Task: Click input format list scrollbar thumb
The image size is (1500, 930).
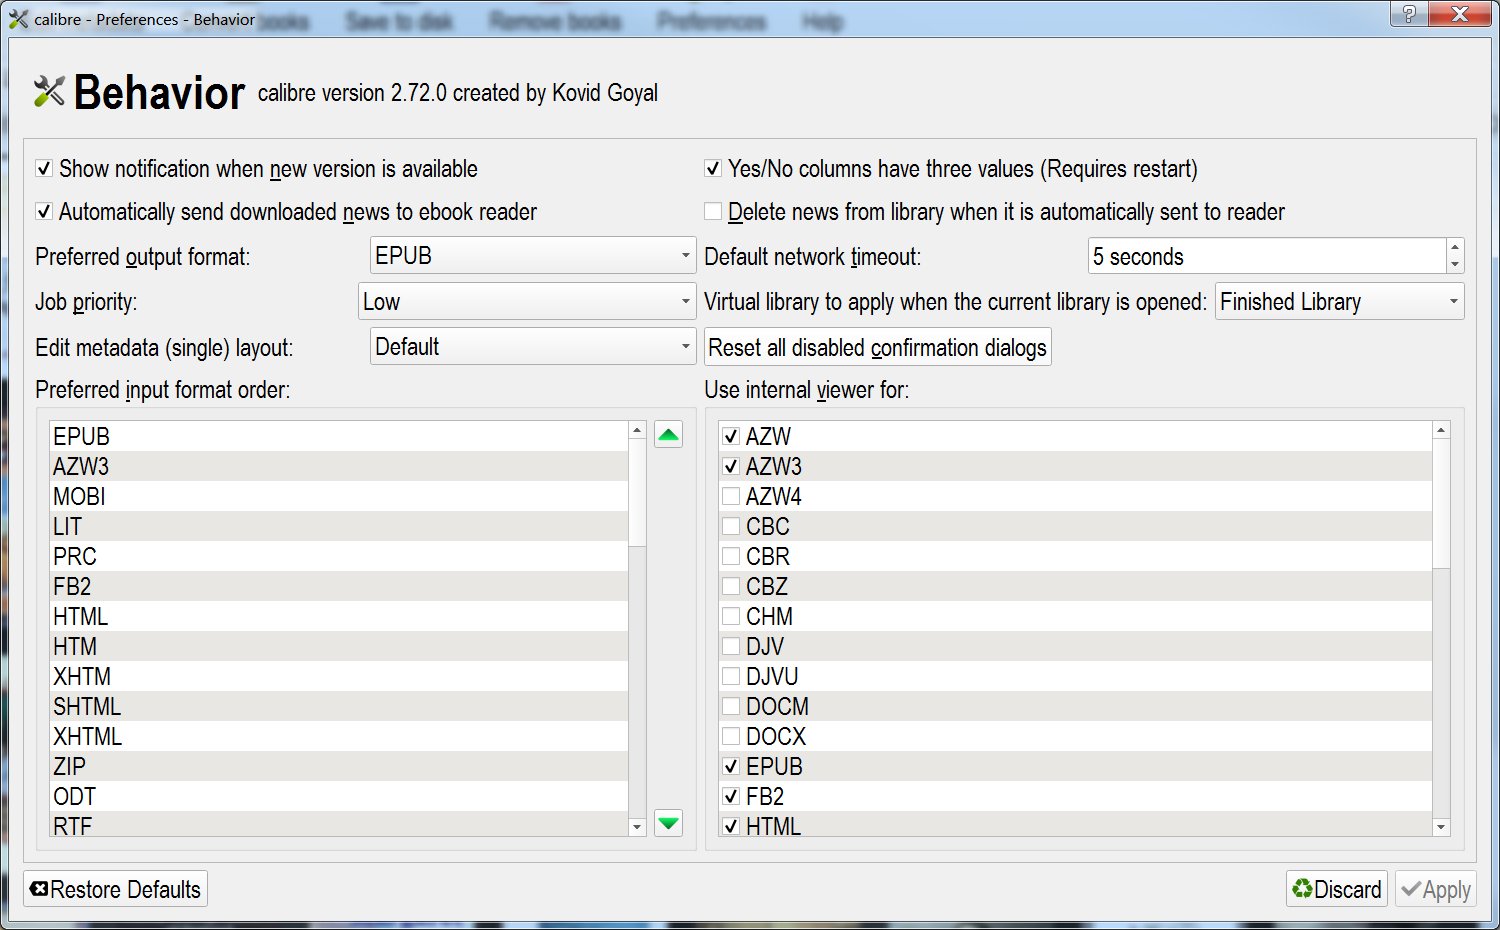Action: coord(637,492)
